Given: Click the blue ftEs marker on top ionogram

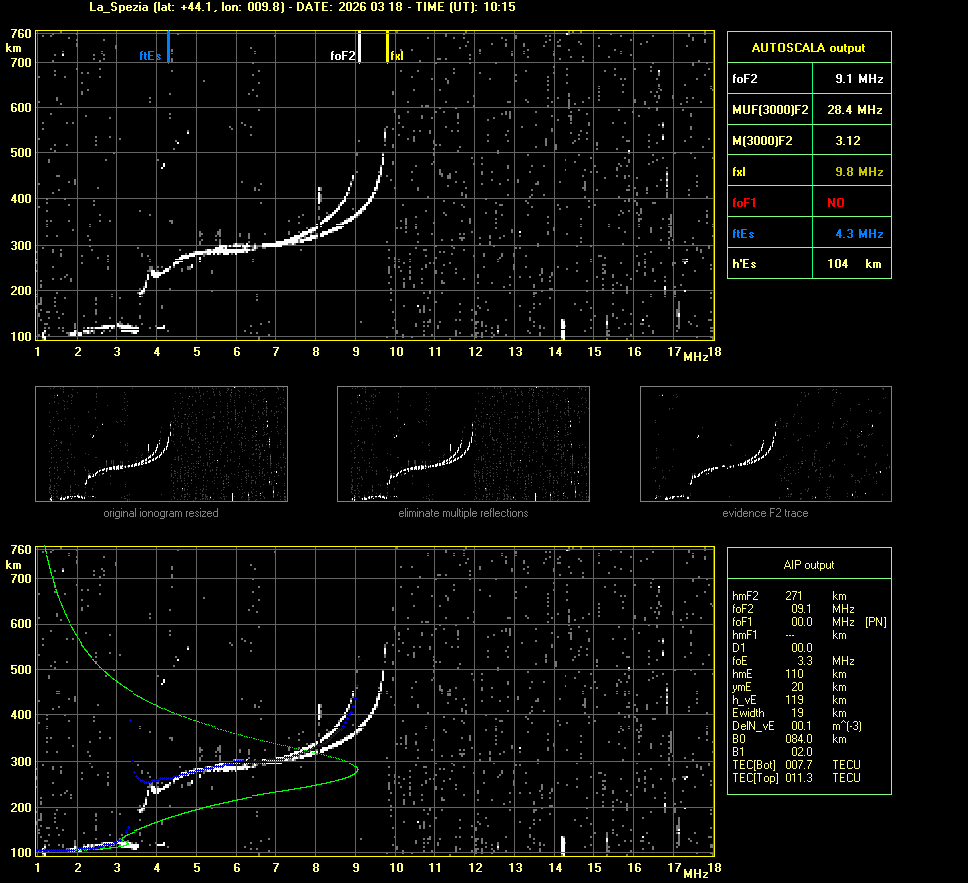Looking at the screenshot, I should click(x=169, y=47).
